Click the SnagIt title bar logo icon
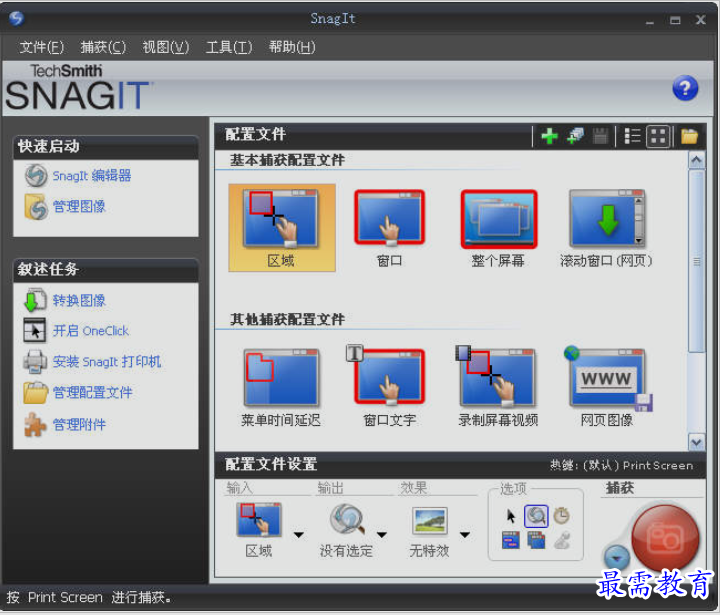Image resolution: width=720 pixels, height=615 pixels. tap(17, 18)
